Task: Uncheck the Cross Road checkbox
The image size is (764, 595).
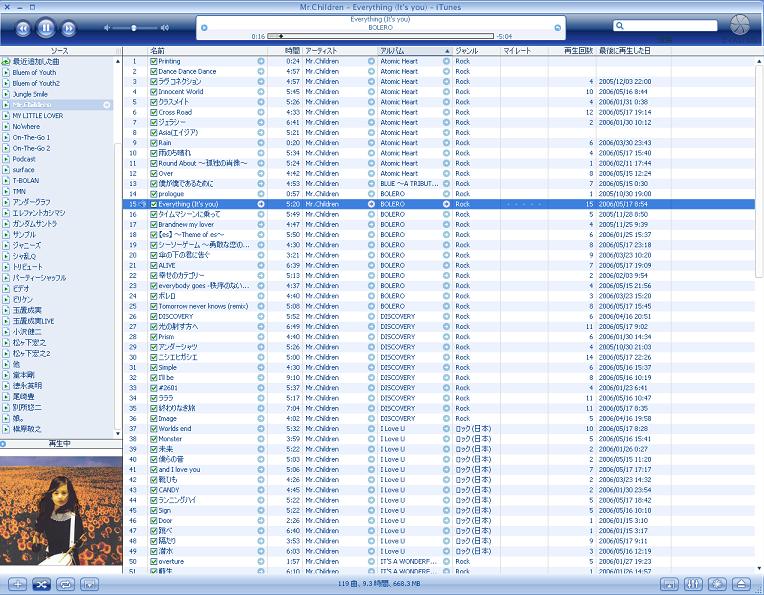Action: 153,112
